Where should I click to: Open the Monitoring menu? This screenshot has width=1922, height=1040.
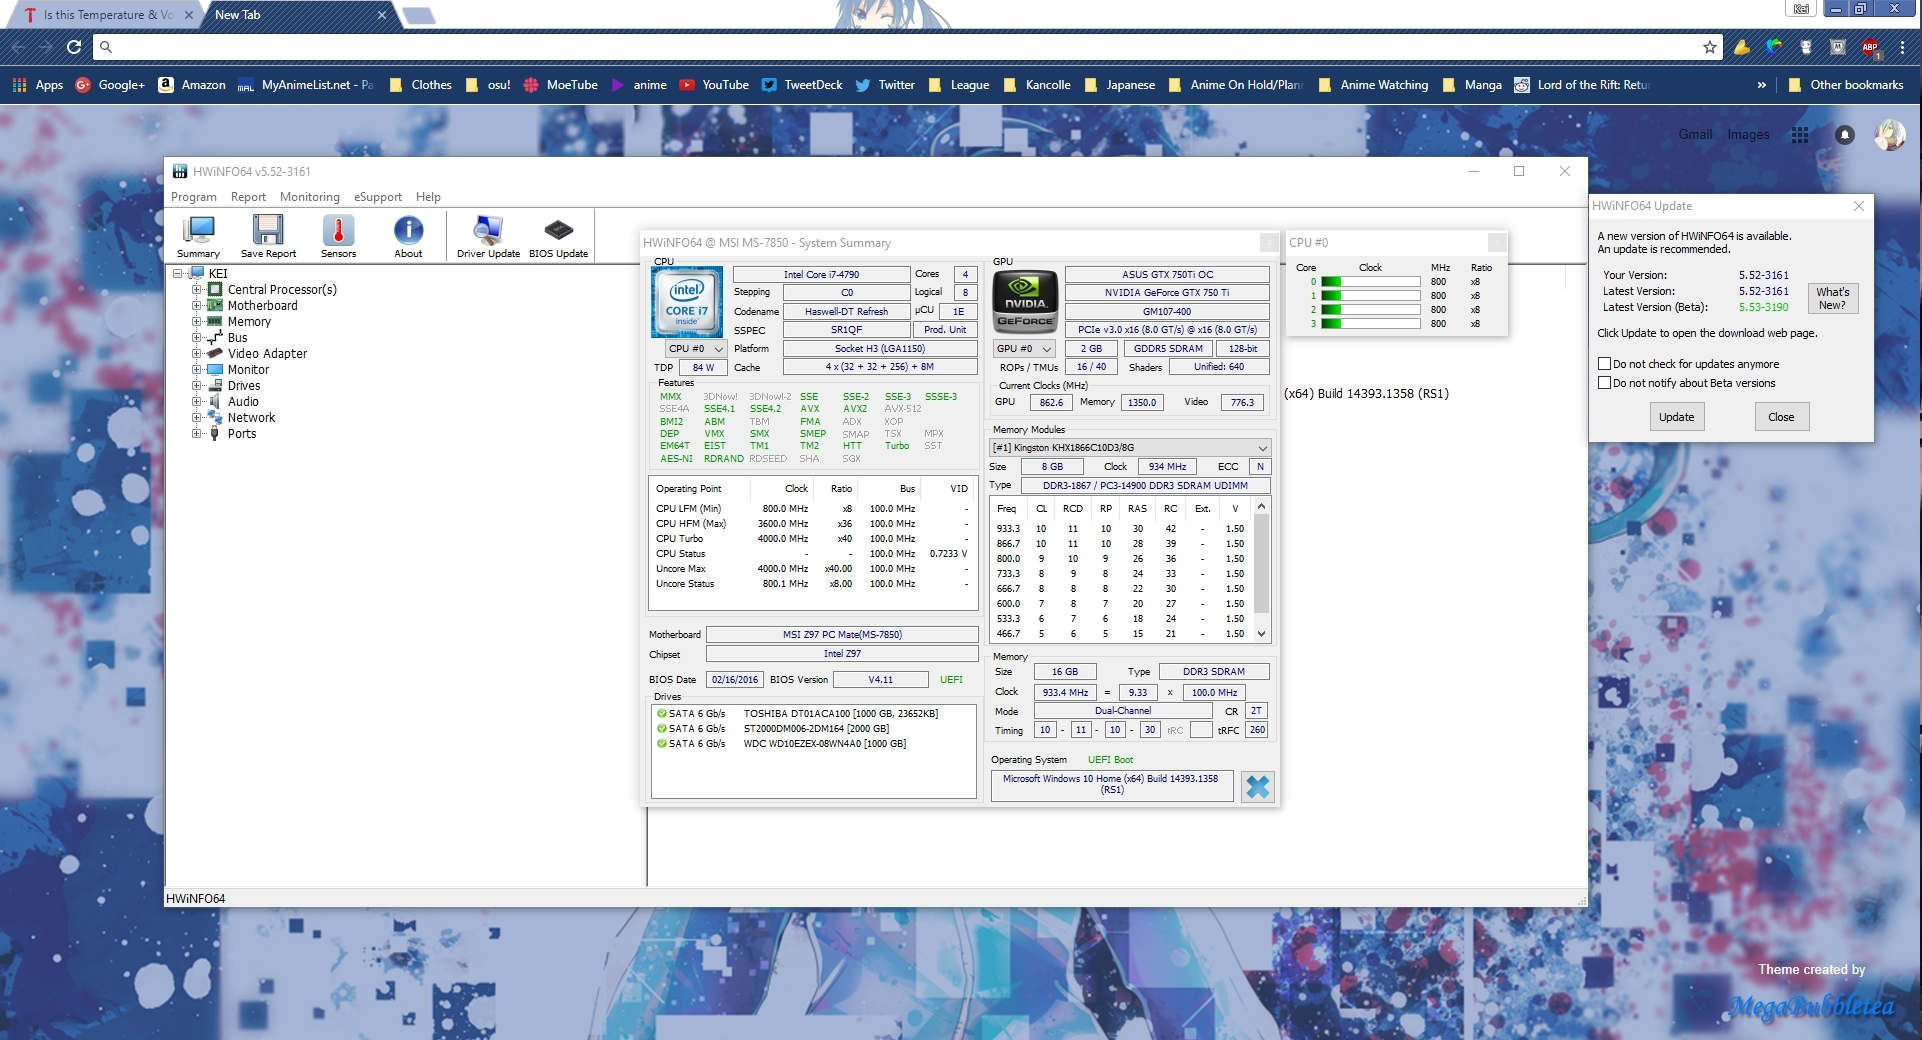pos(310,197)
